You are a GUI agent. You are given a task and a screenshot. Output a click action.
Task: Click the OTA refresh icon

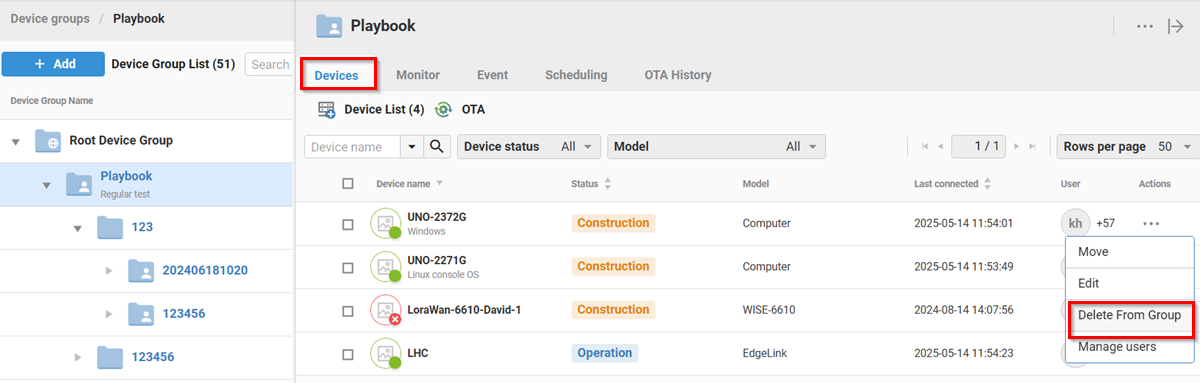444,109
